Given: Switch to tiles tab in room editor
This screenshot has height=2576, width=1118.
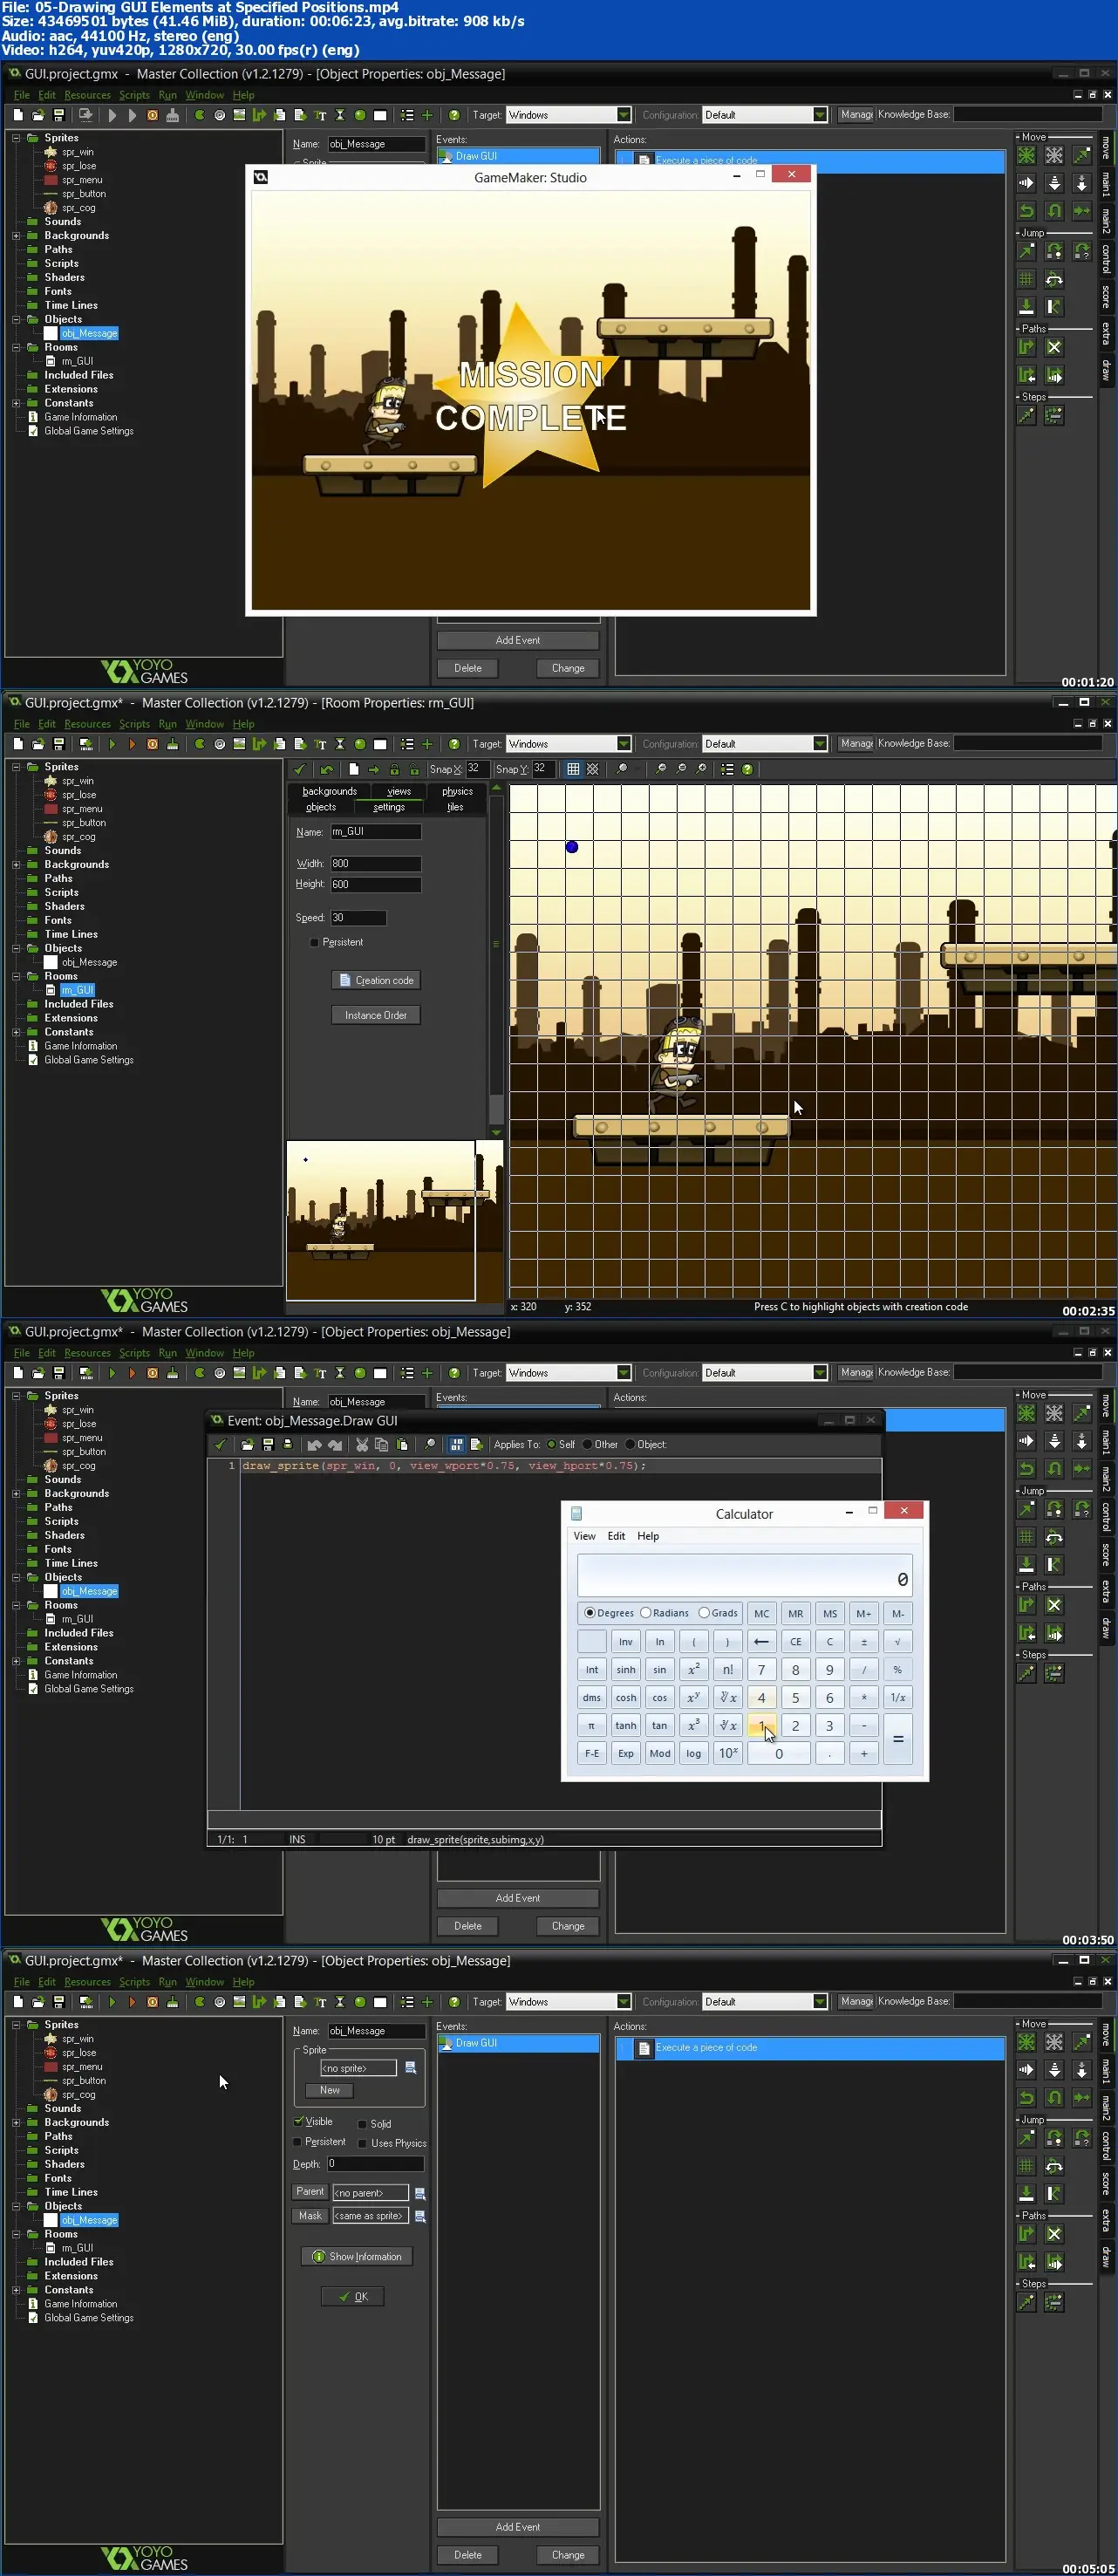Looking at the screenshot, I should [x=455, y=807].
